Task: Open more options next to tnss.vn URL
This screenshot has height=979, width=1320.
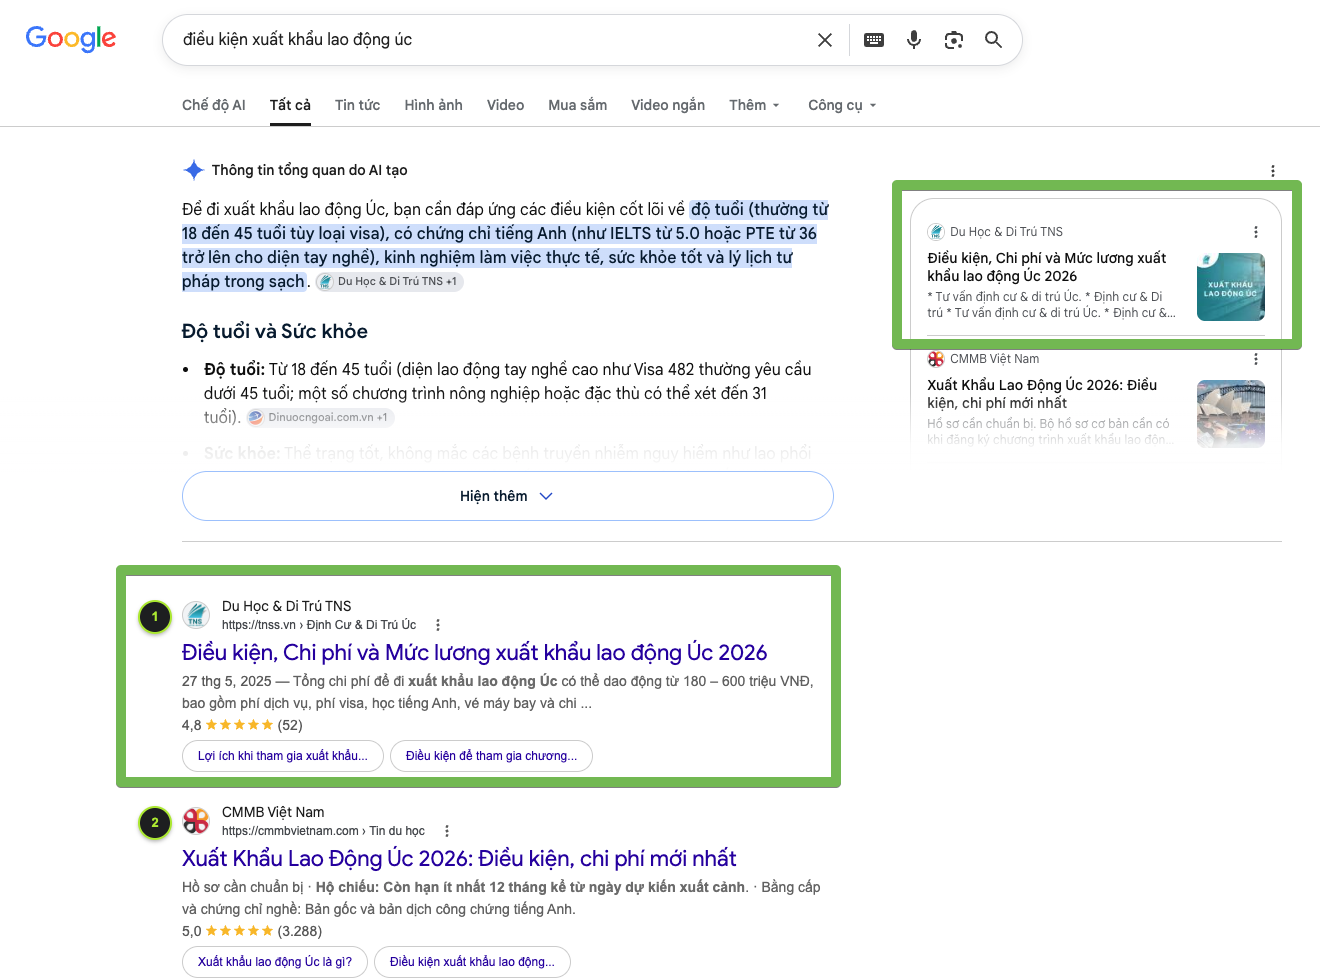Action: pyautogui.click(x=438, y=625)
